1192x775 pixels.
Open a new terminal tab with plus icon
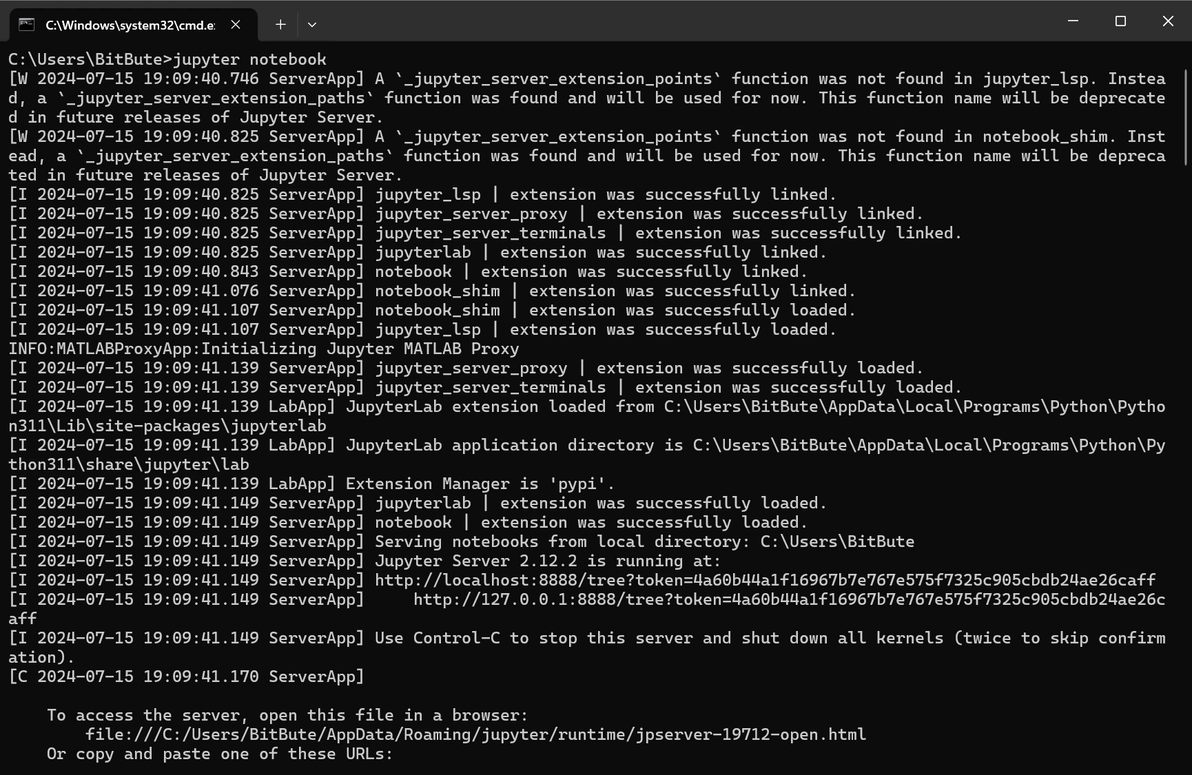pyautogui.click(x=281, y=24)
